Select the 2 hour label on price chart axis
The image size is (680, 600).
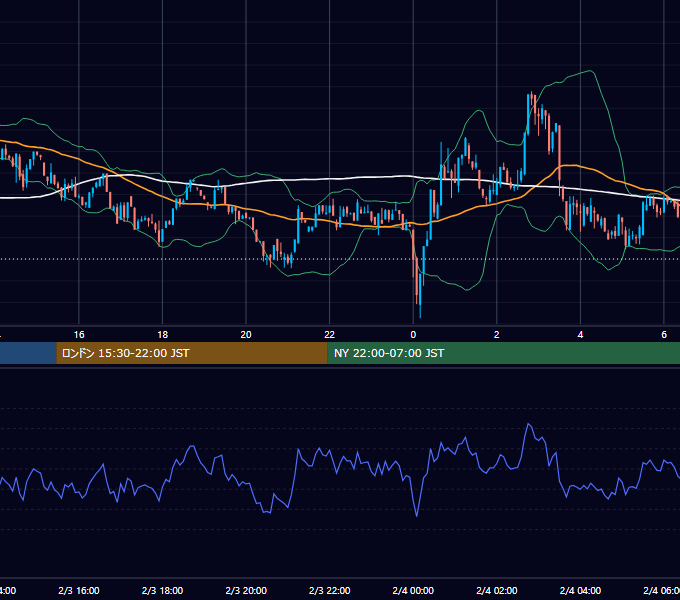[x=497, y=335]
